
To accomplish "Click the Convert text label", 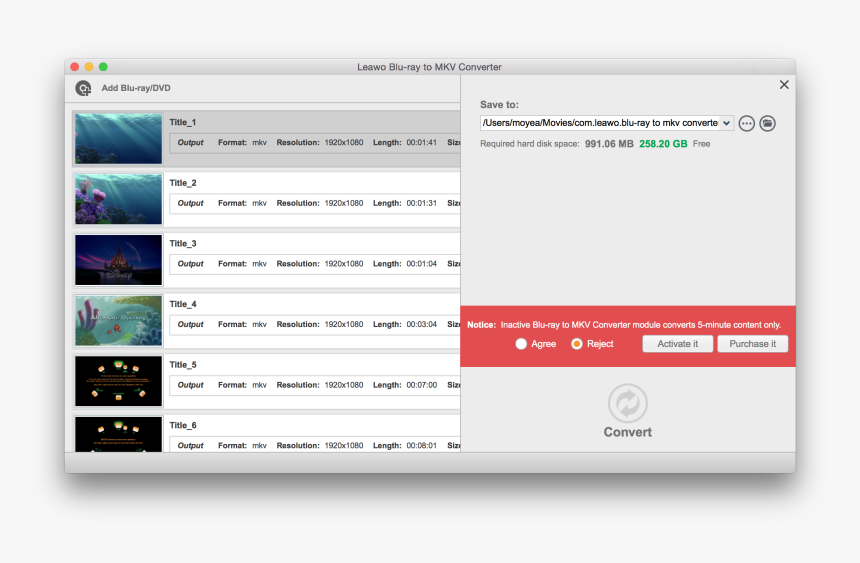I will point(627,432).
